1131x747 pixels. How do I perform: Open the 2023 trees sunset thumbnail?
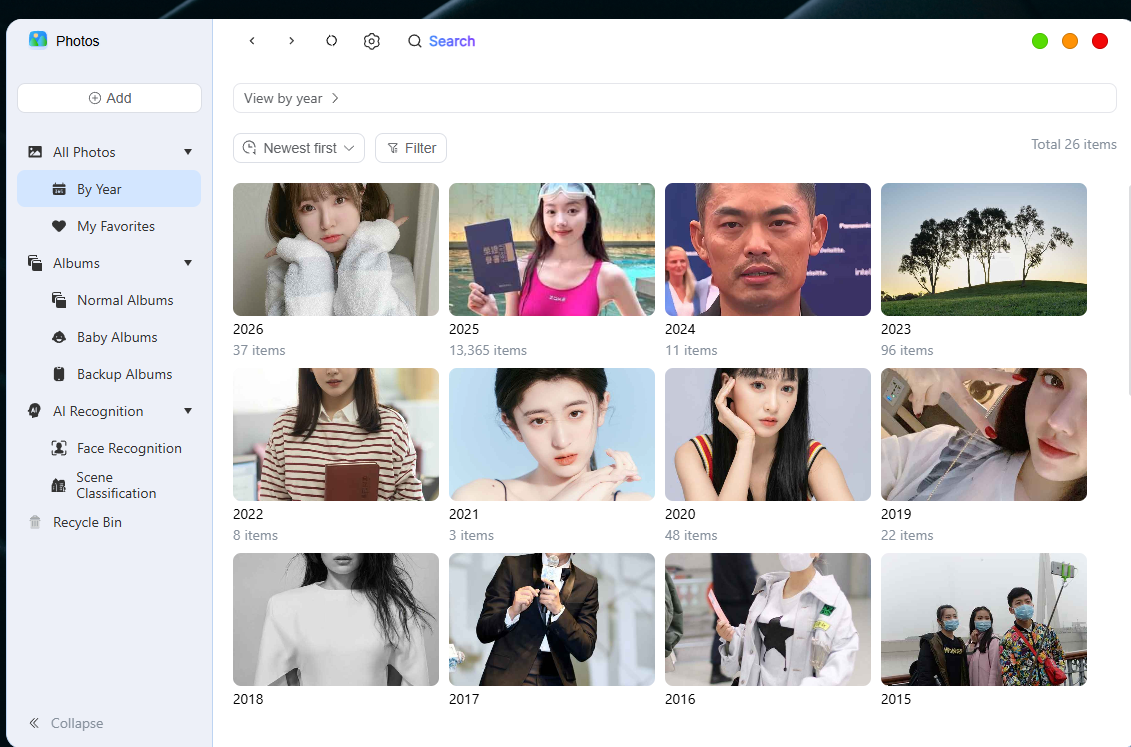[984, 249]
